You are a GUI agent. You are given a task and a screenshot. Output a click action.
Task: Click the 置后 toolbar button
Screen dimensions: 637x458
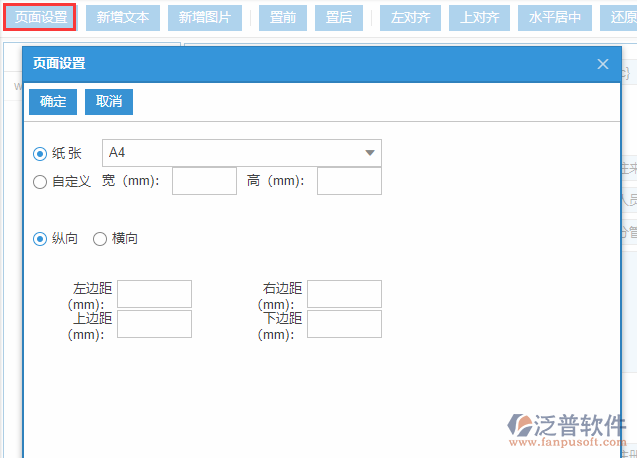tap(339, 17)
